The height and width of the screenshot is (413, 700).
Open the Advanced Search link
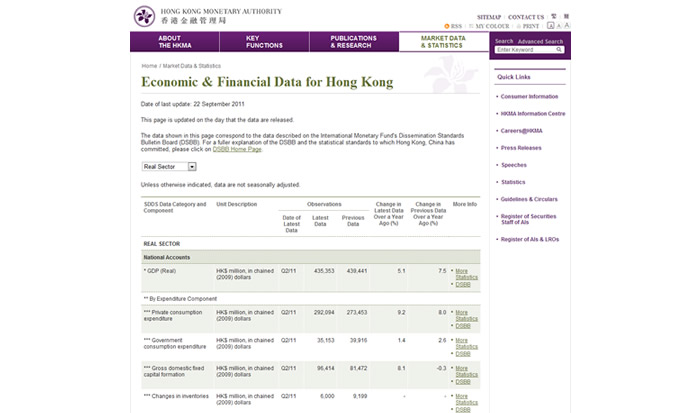[x=540, y=41]
